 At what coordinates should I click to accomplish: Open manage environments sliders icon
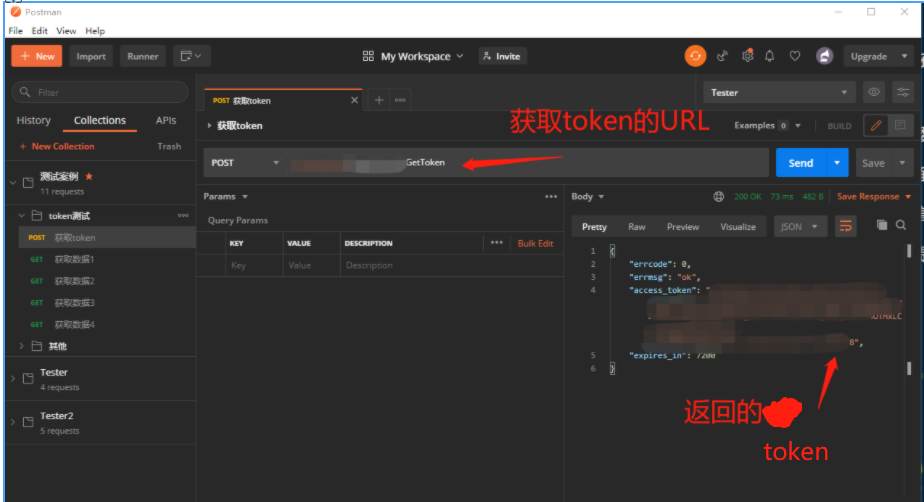(x=902, y=92)
